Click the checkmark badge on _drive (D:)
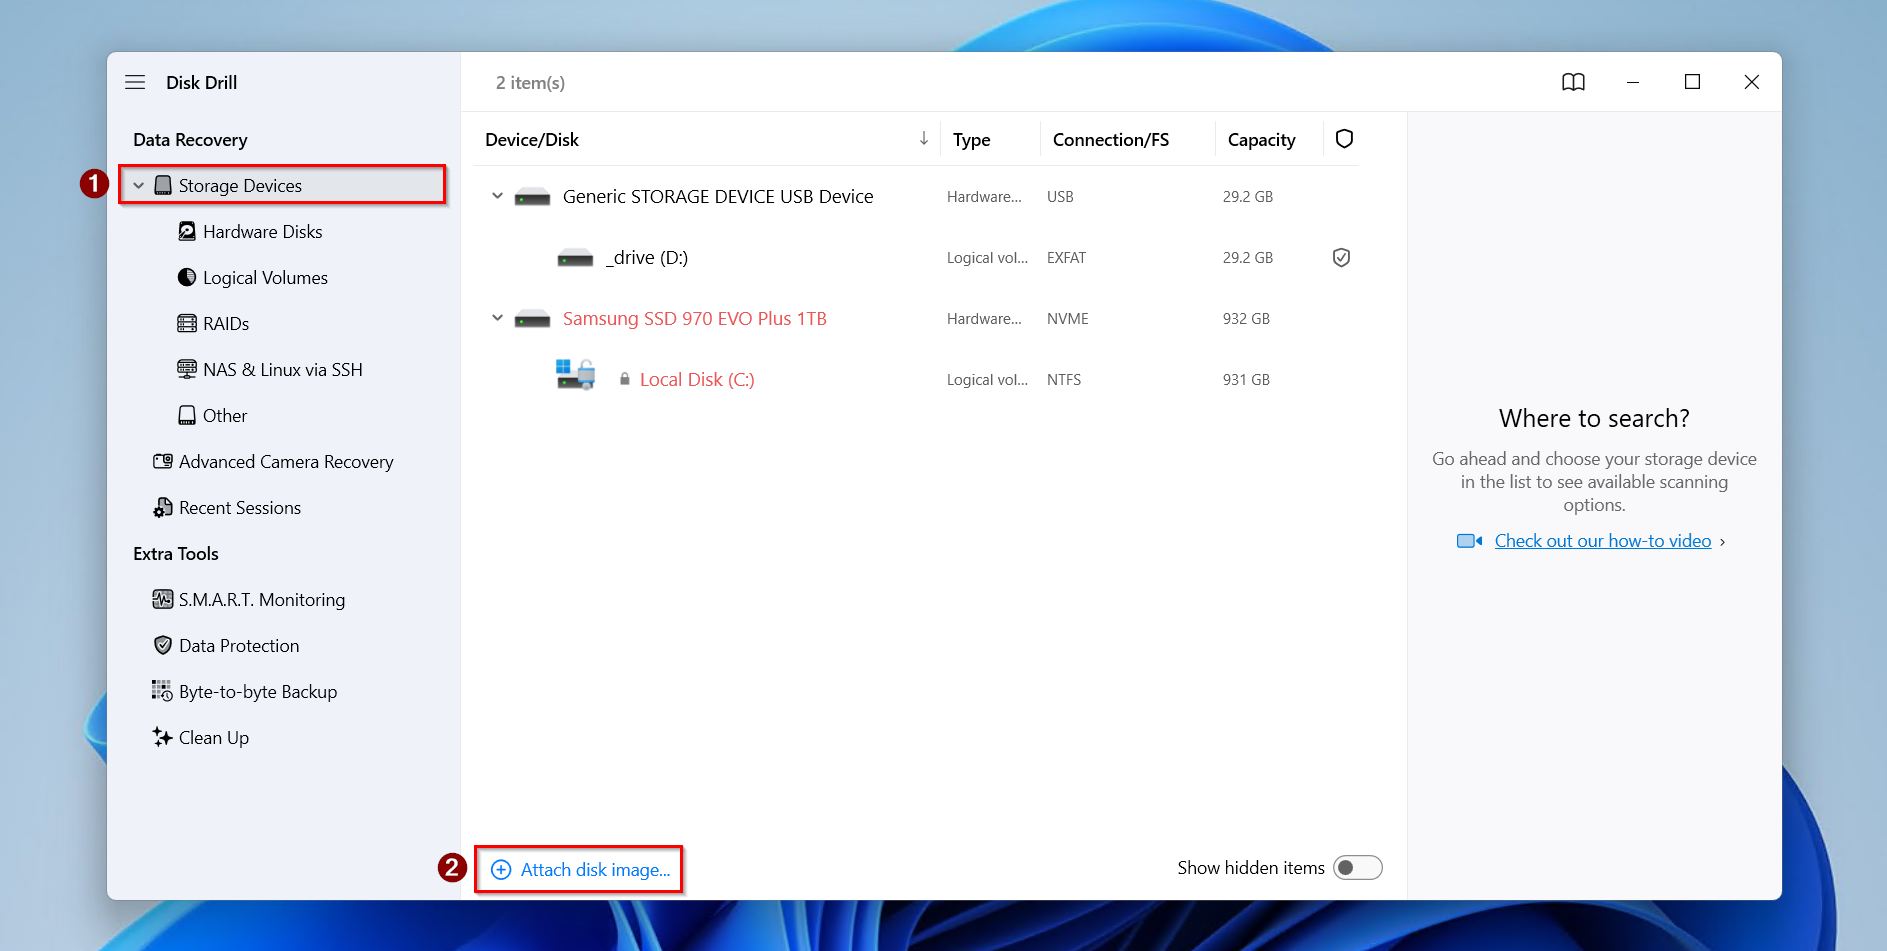 (x=1341, y=257)
